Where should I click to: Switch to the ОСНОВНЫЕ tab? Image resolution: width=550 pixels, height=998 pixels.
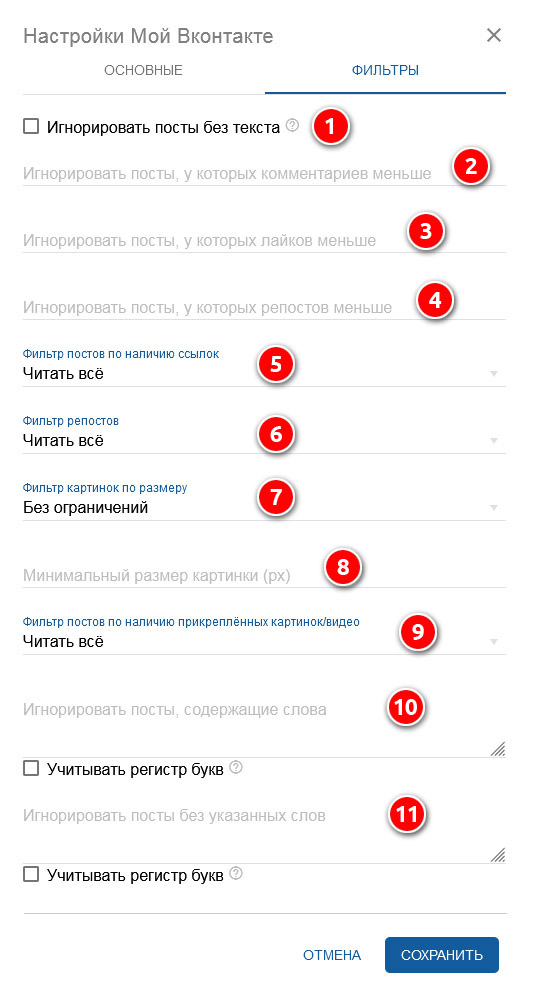click(x=144, y=70)
